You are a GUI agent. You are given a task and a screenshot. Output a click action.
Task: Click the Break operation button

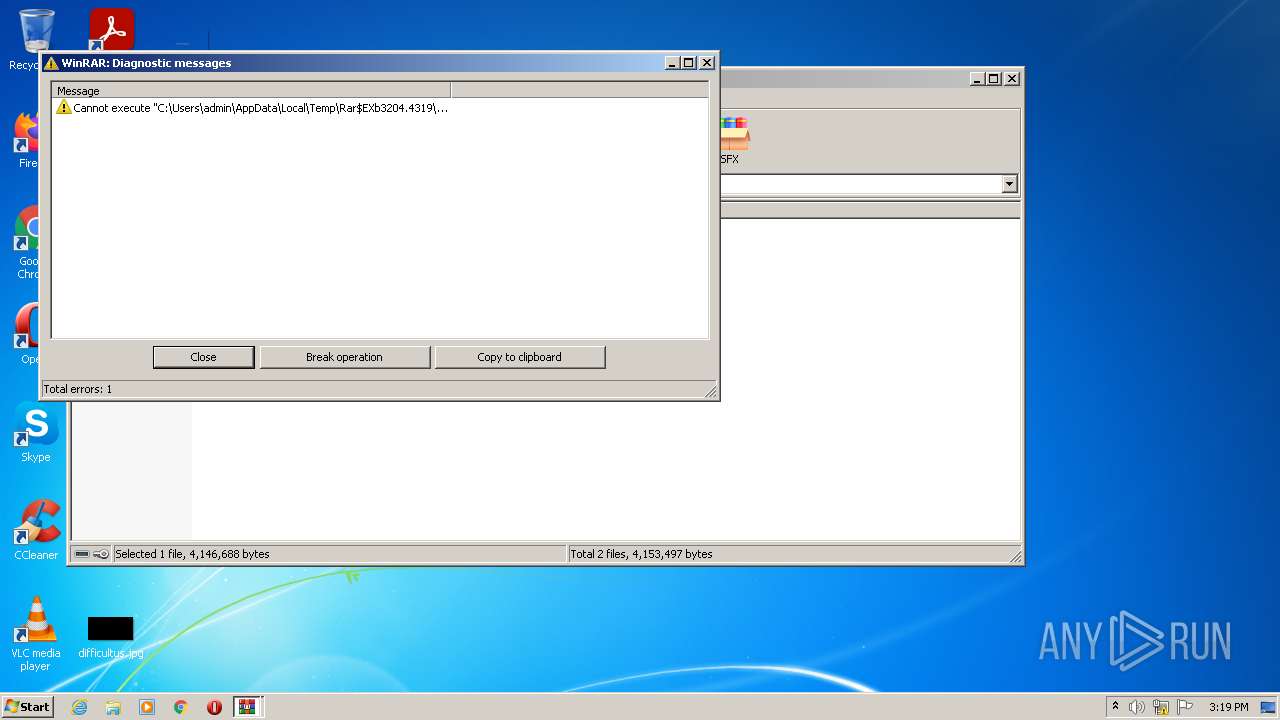point(344,357)
